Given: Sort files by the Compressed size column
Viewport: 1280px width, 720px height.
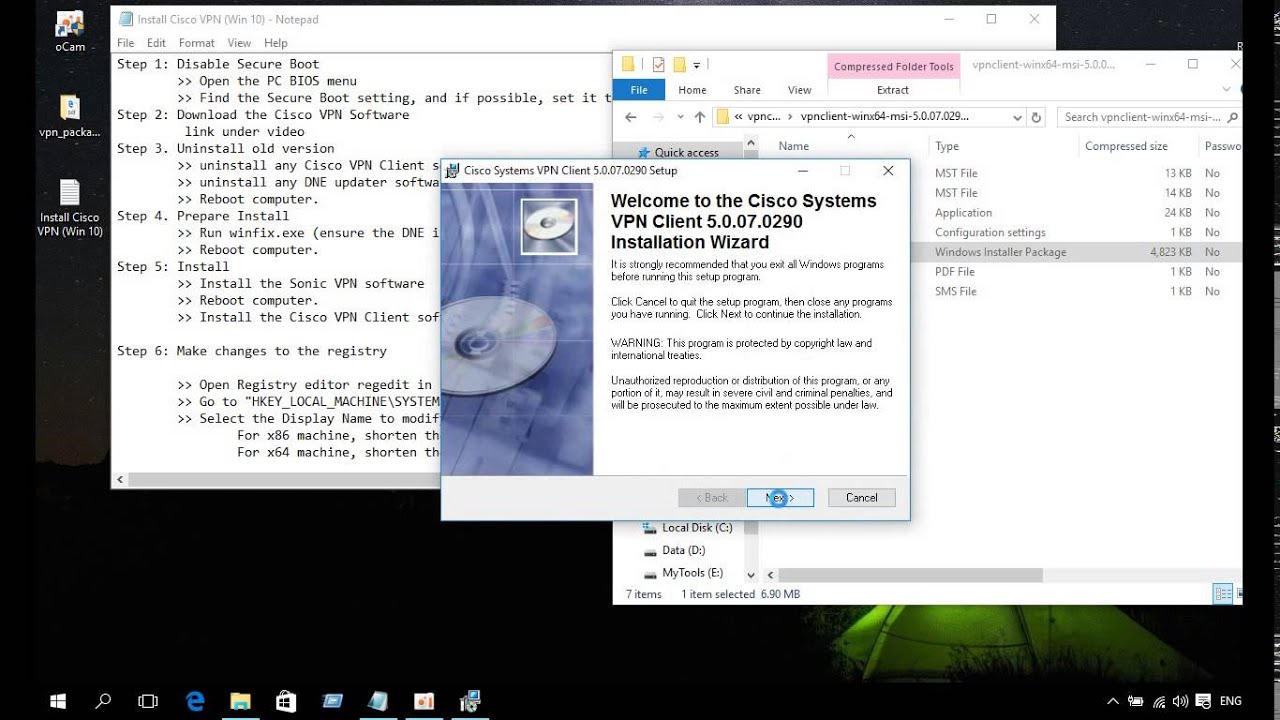Looking at the screenshot, I should [1126, 146].
